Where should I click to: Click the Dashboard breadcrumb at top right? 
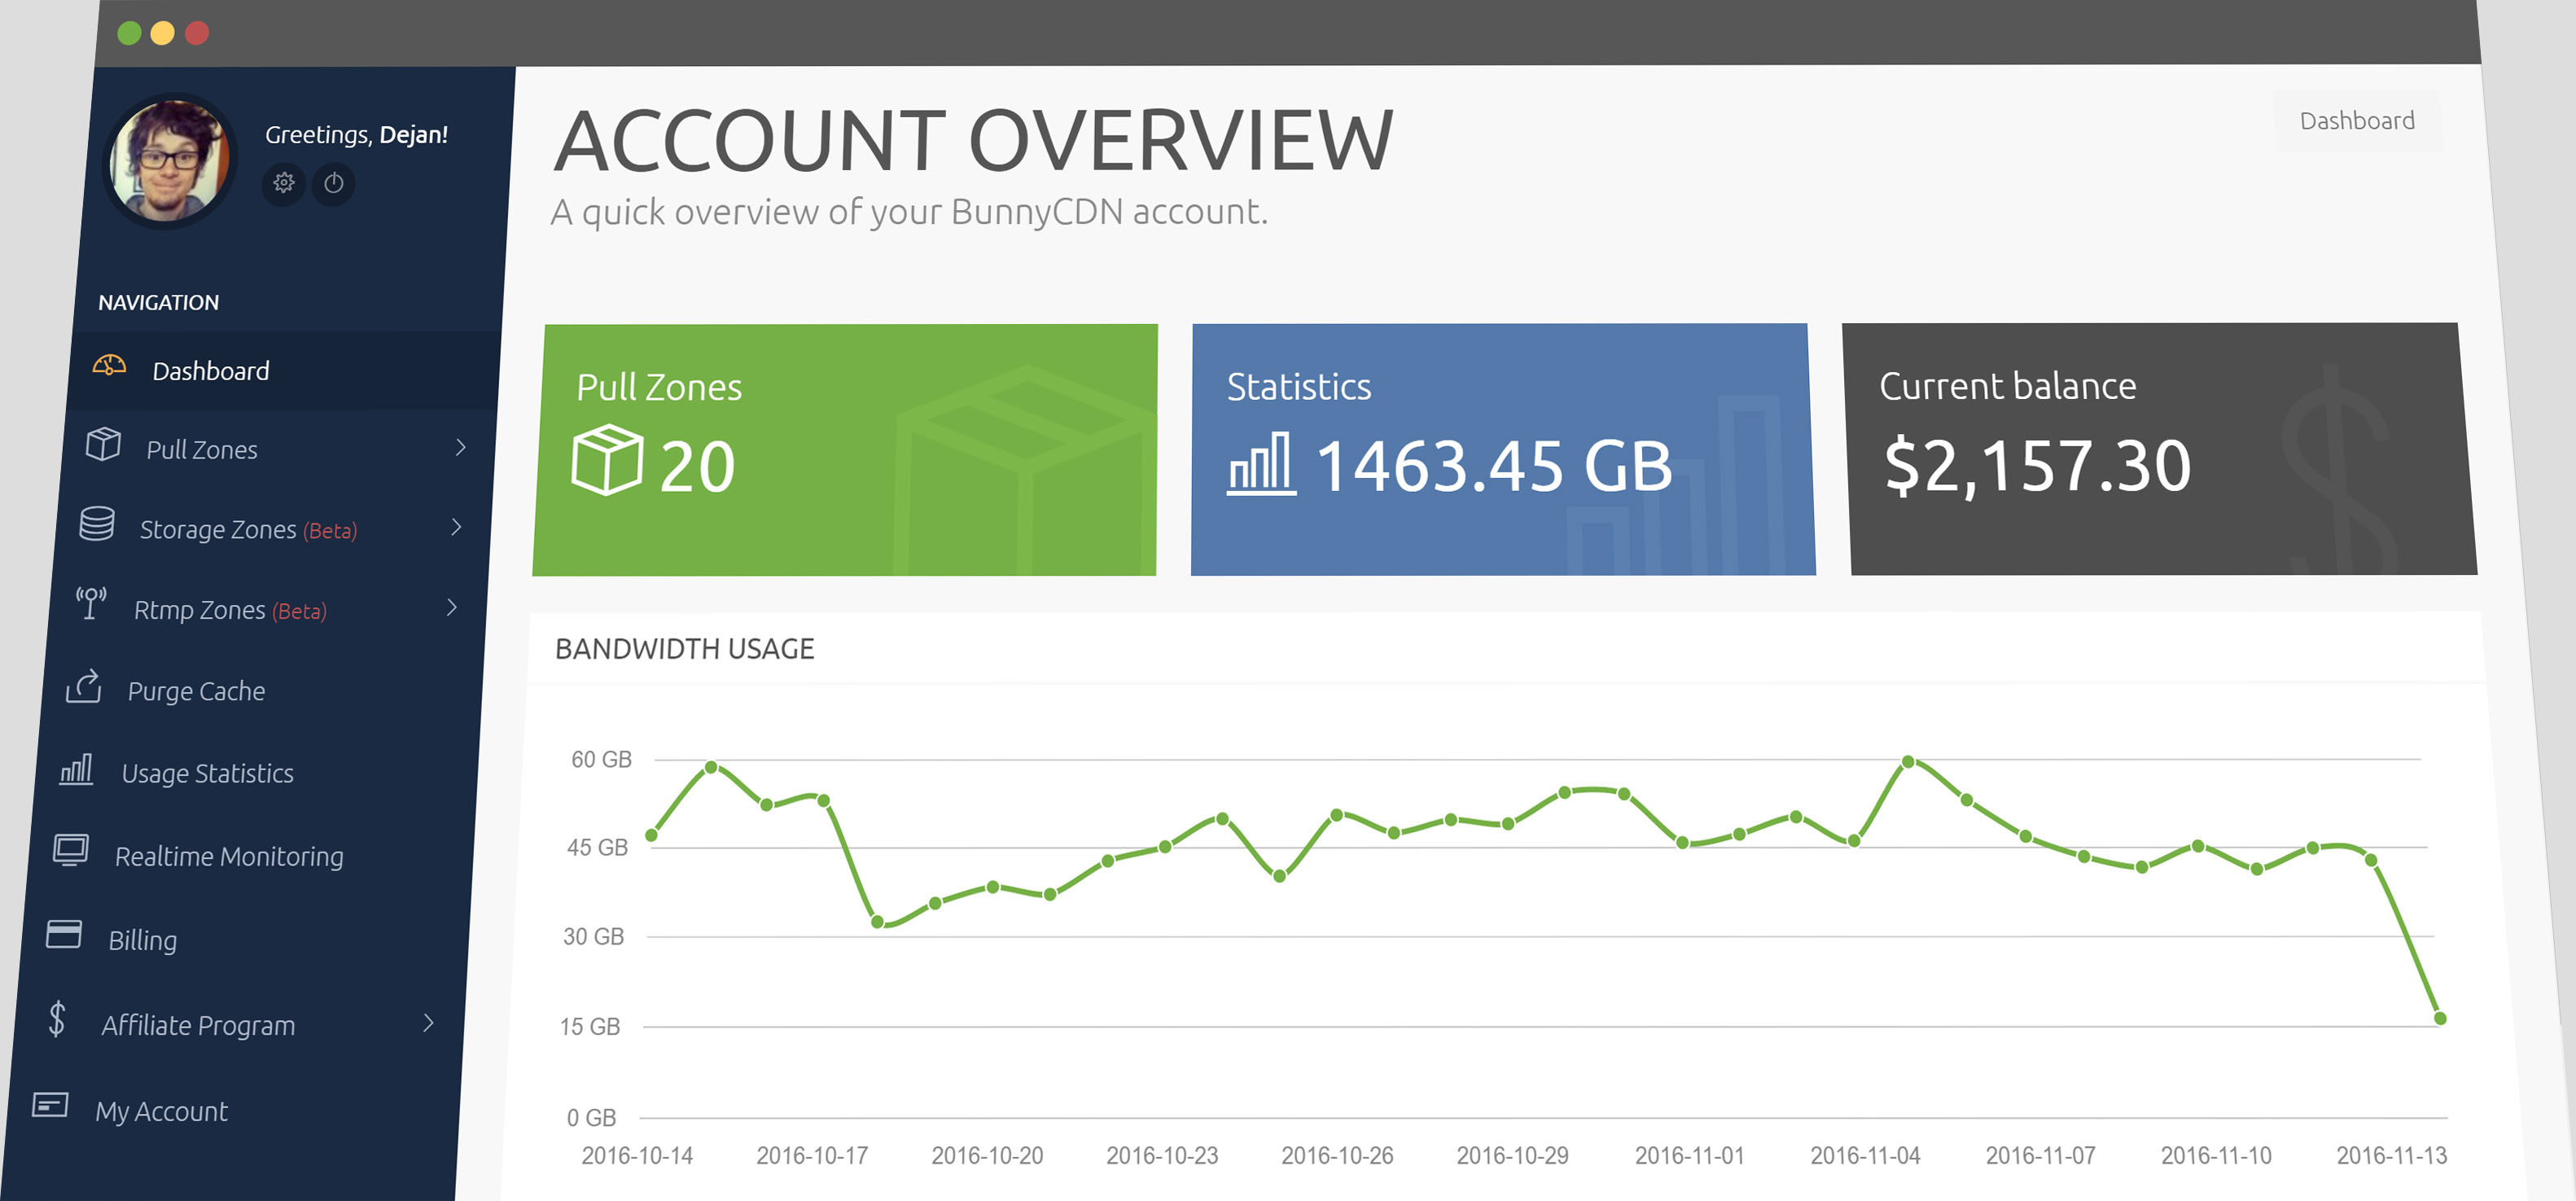point(2357,121)
